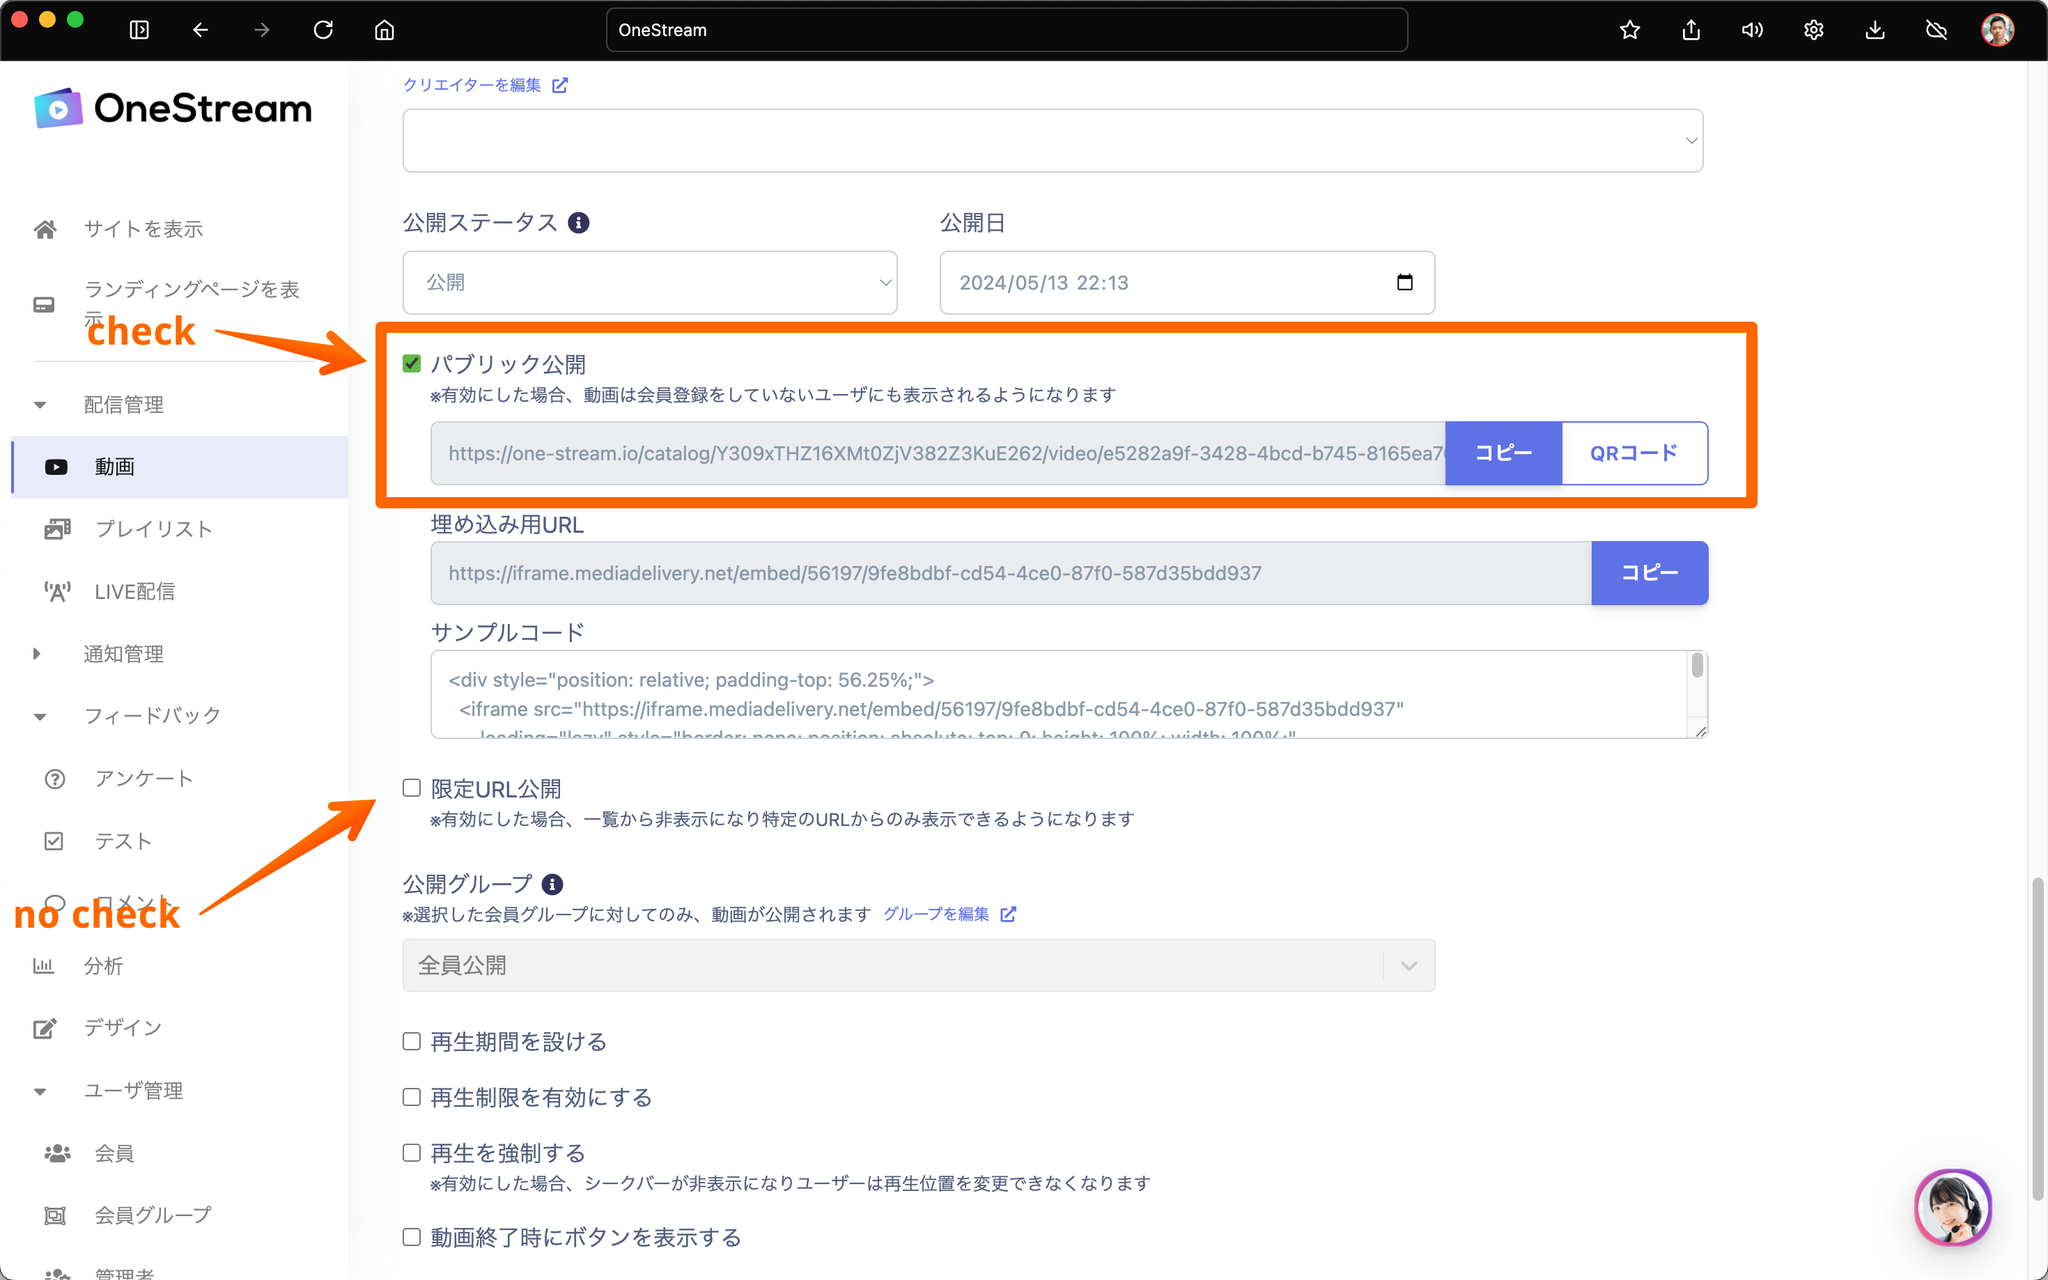
Task: Open the chat support avatar bubble
Action: (x=1952, y=1207)
